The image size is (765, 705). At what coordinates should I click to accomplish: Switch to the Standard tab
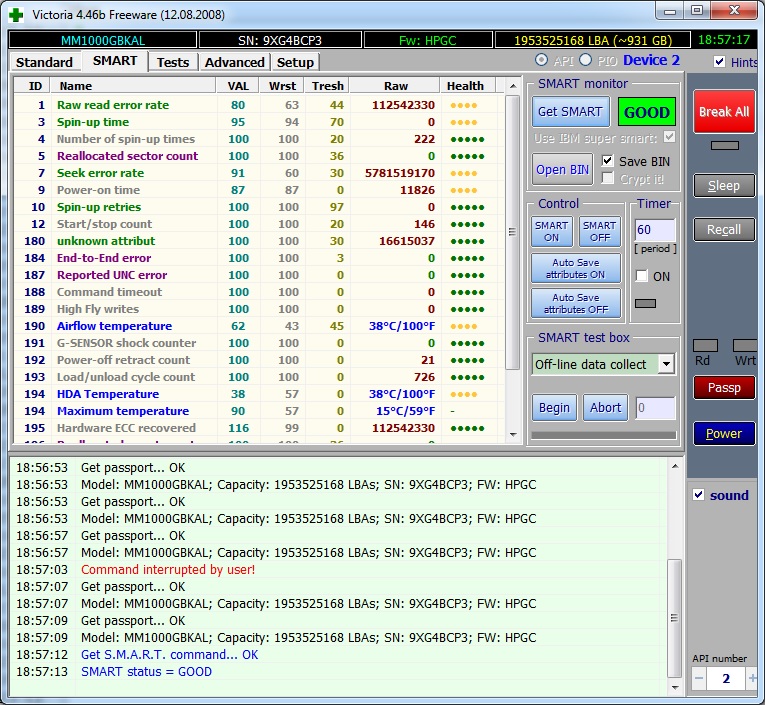click(44, 62)
